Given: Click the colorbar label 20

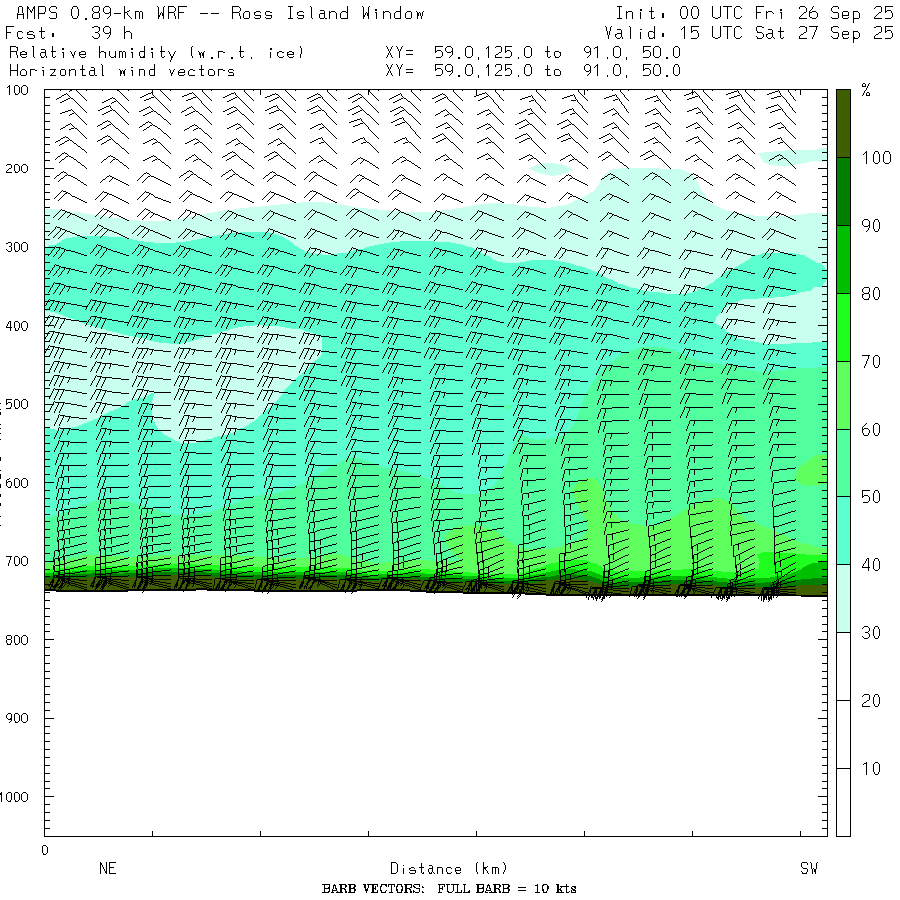Looking at the screenshot, I should click(x=871, y=700).
